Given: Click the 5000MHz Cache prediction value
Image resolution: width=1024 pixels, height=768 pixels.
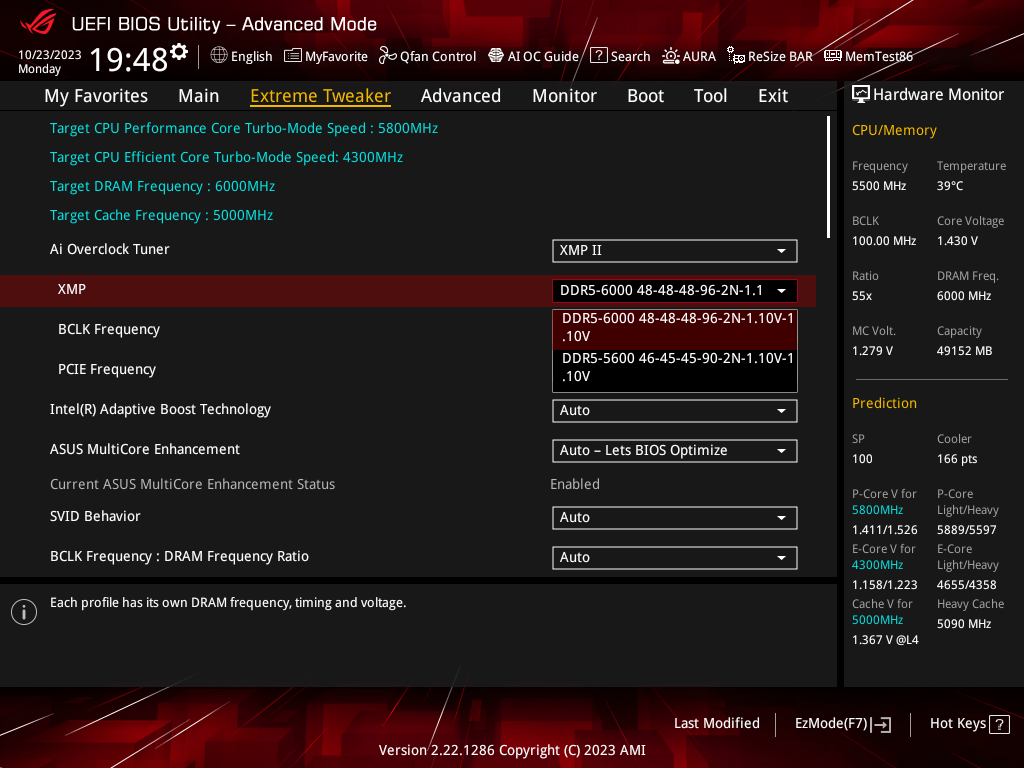Looking at the screenshot, I should pos(877,620).
